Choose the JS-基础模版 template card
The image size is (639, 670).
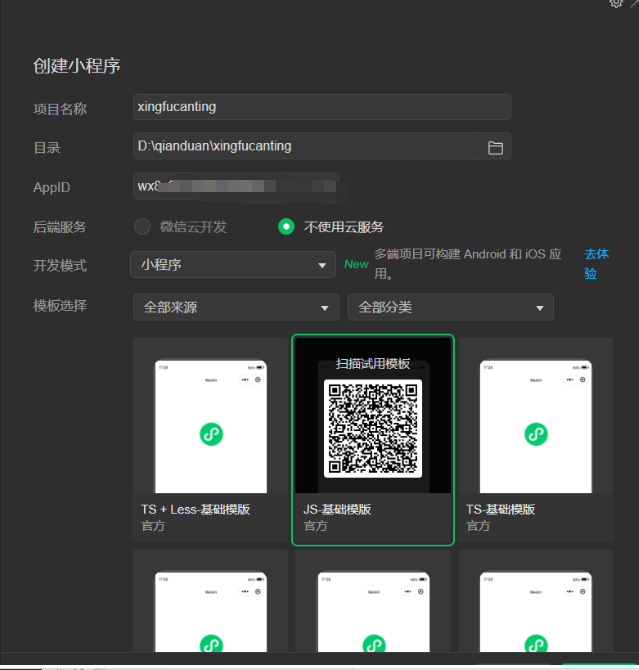click(x=373, y=440)
